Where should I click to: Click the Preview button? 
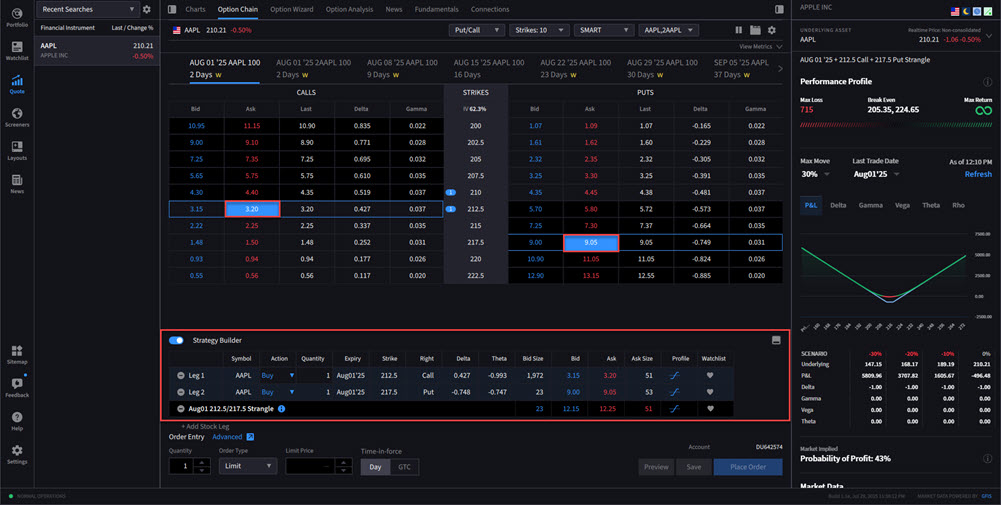[x=656, y=467]
